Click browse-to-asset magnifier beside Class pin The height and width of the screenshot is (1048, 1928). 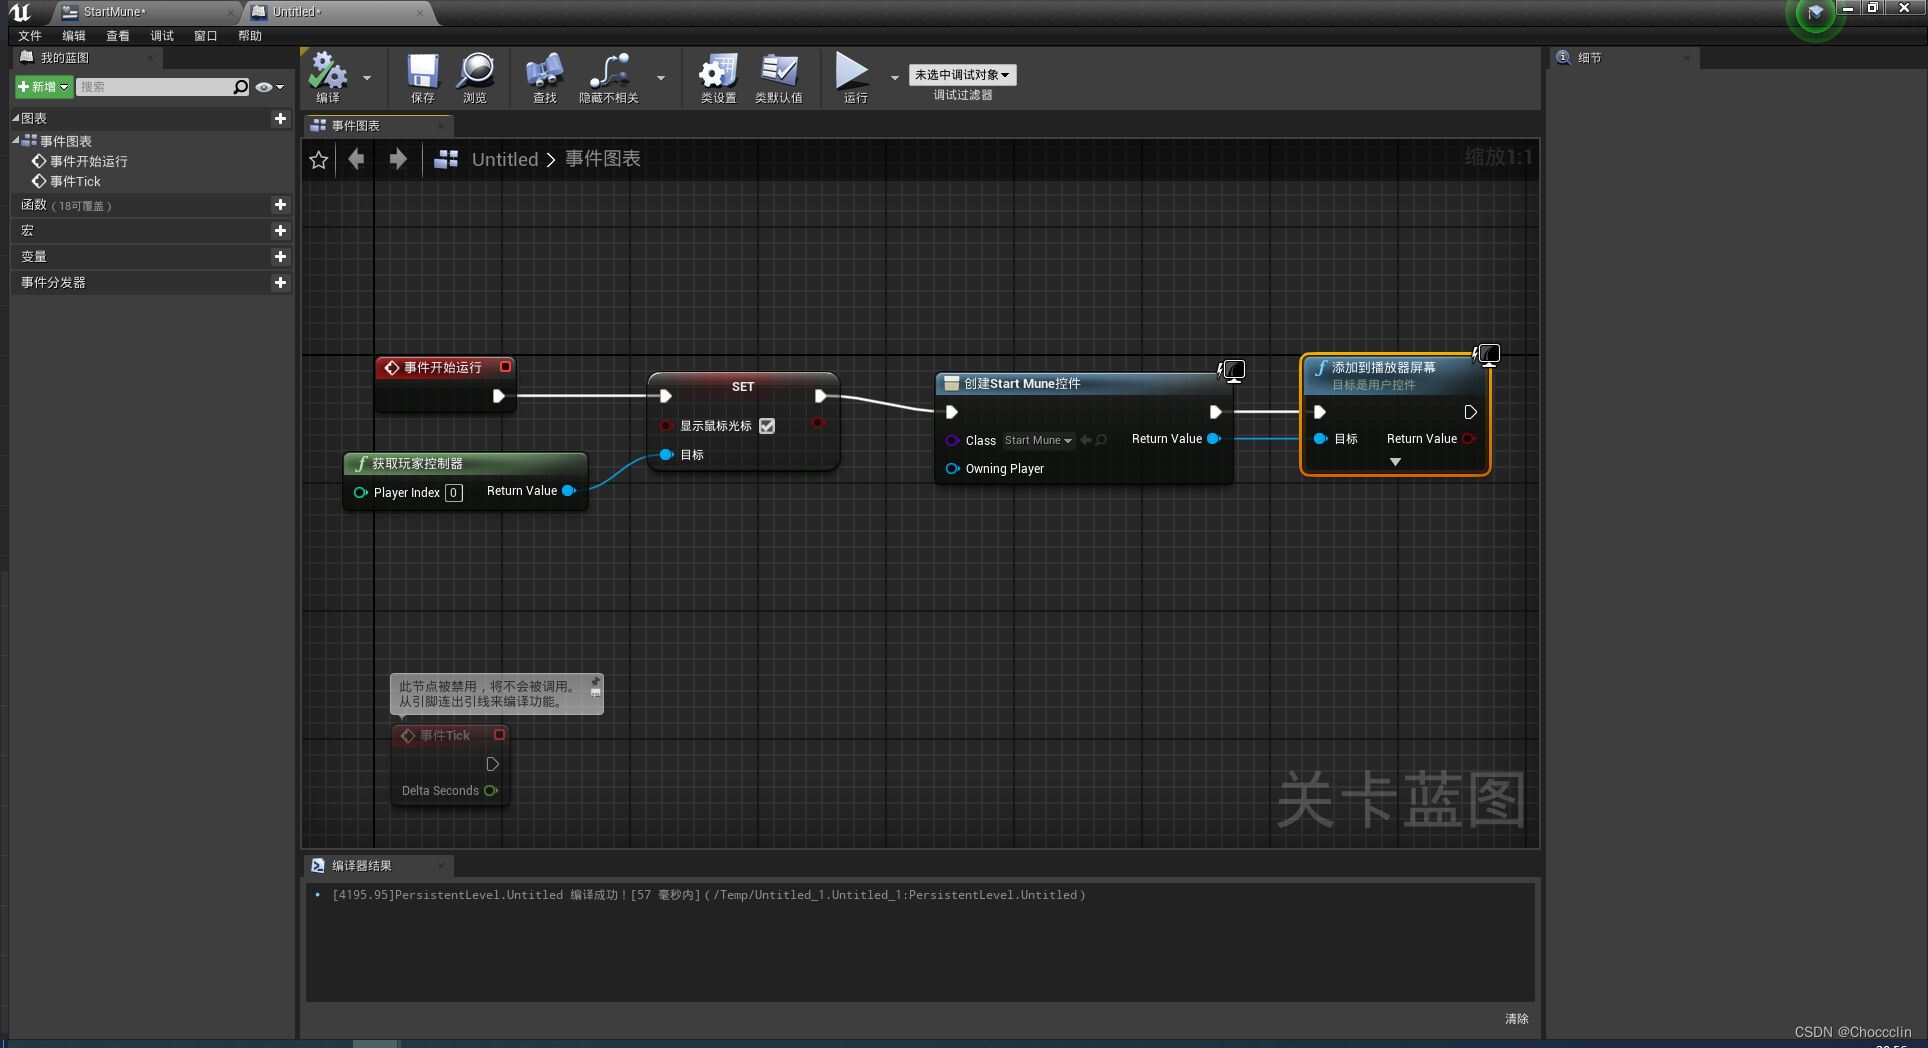1101,440
